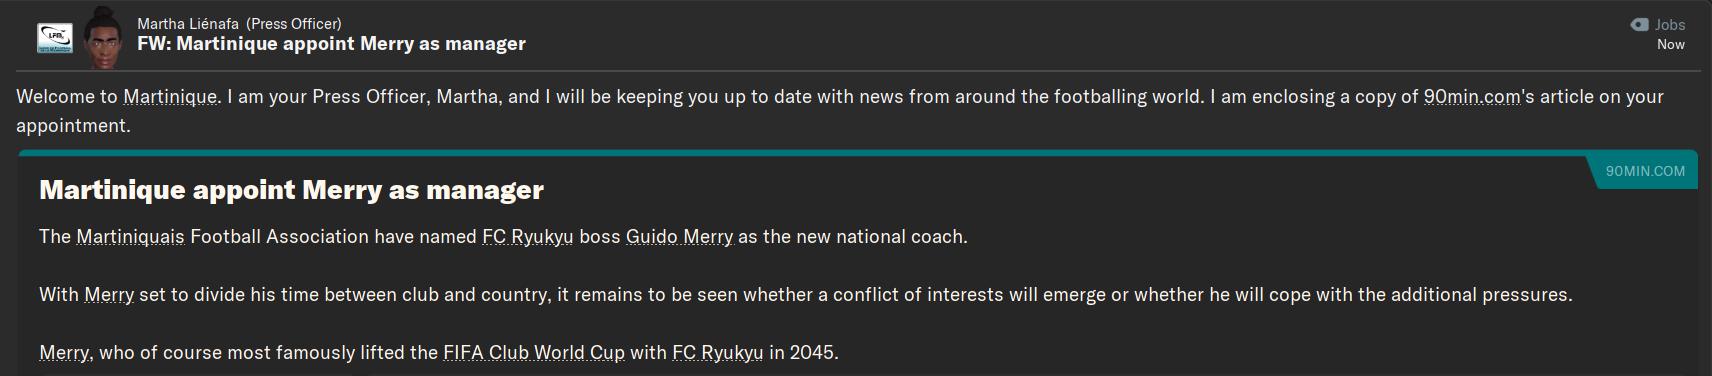The height and width of the screenshot is (376, 1712).
Task: Click Merry link in second paragraph
Action: (x=109, y=295)
